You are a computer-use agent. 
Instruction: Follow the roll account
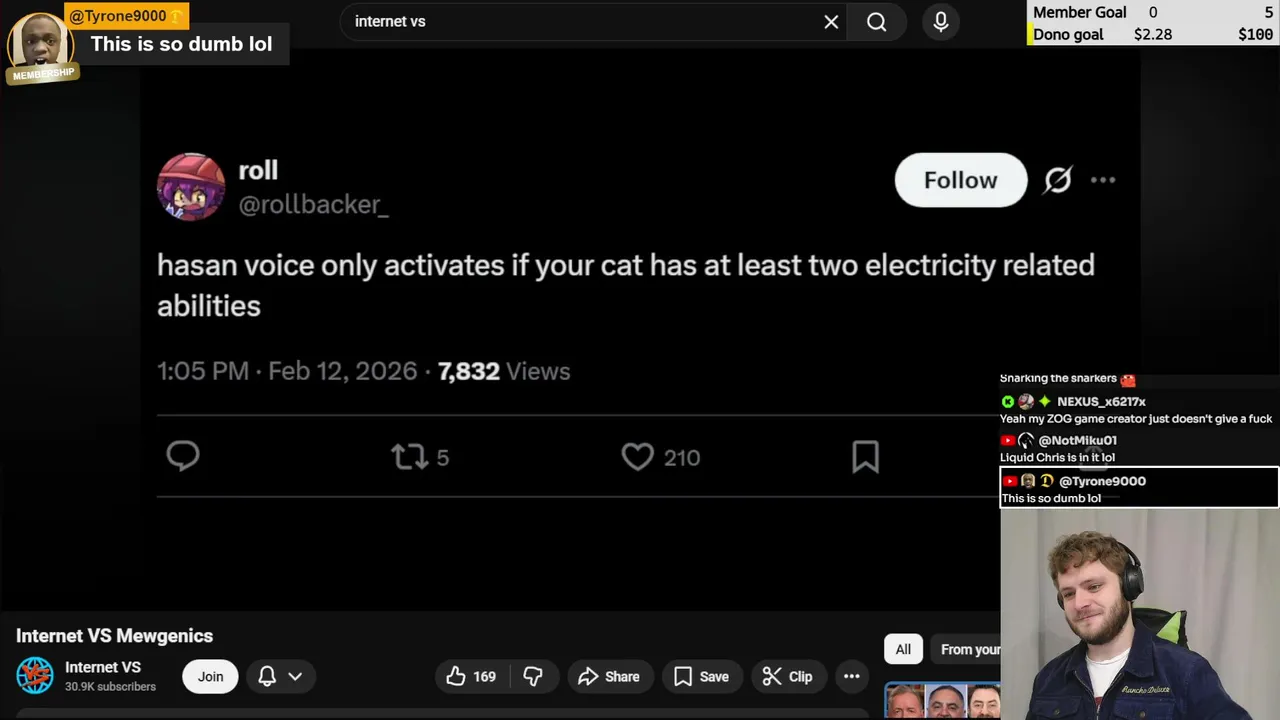[960, 180]
